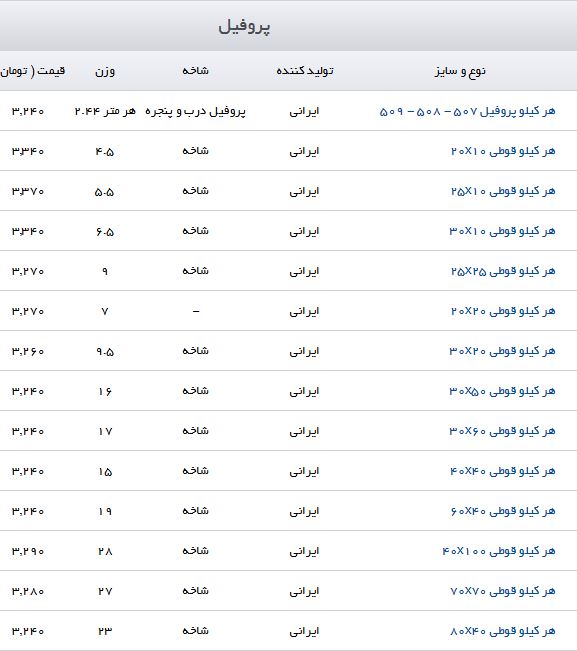Click the dash in the ۲۰X۲۰ row

pos(196,311)
